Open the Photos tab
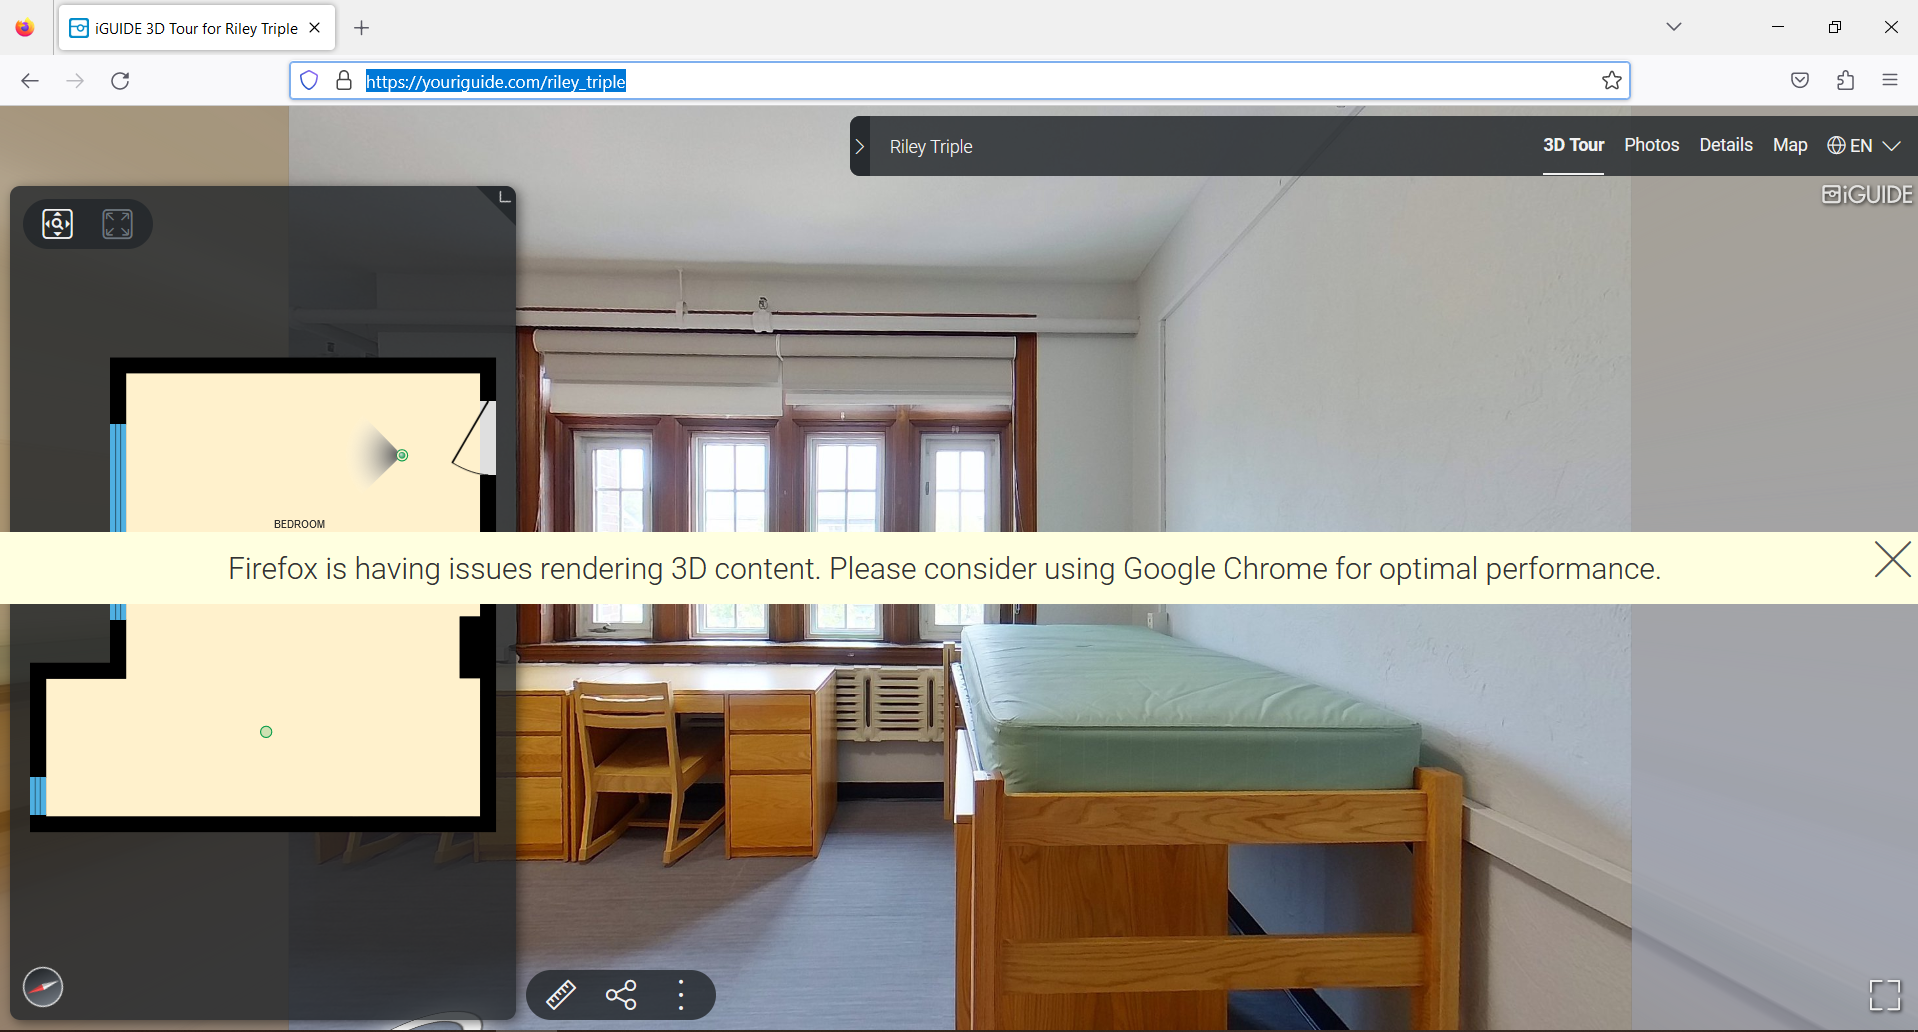The width and height of the screenshot is (1918, 1032). pyautogui.click(x=1651, y=145)
